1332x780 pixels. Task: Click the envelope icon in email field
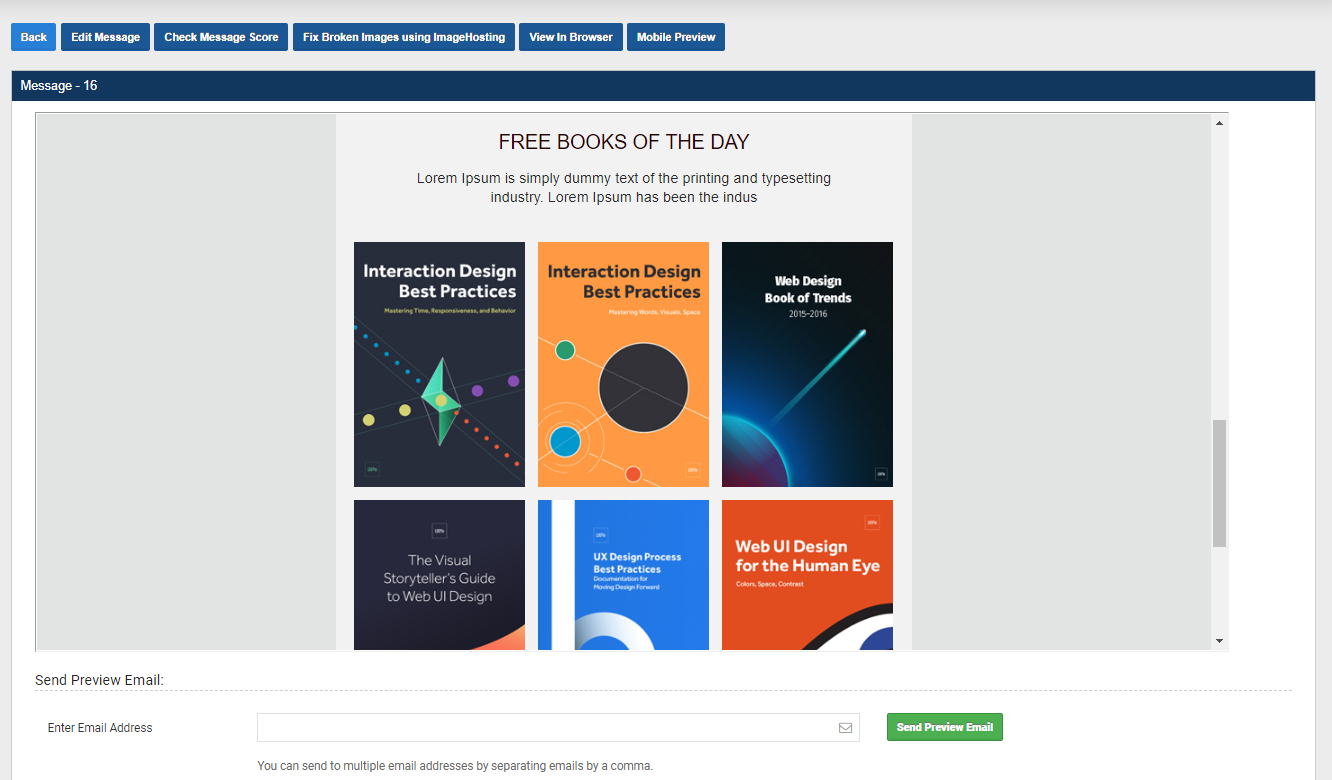click(x=845, y=728)
